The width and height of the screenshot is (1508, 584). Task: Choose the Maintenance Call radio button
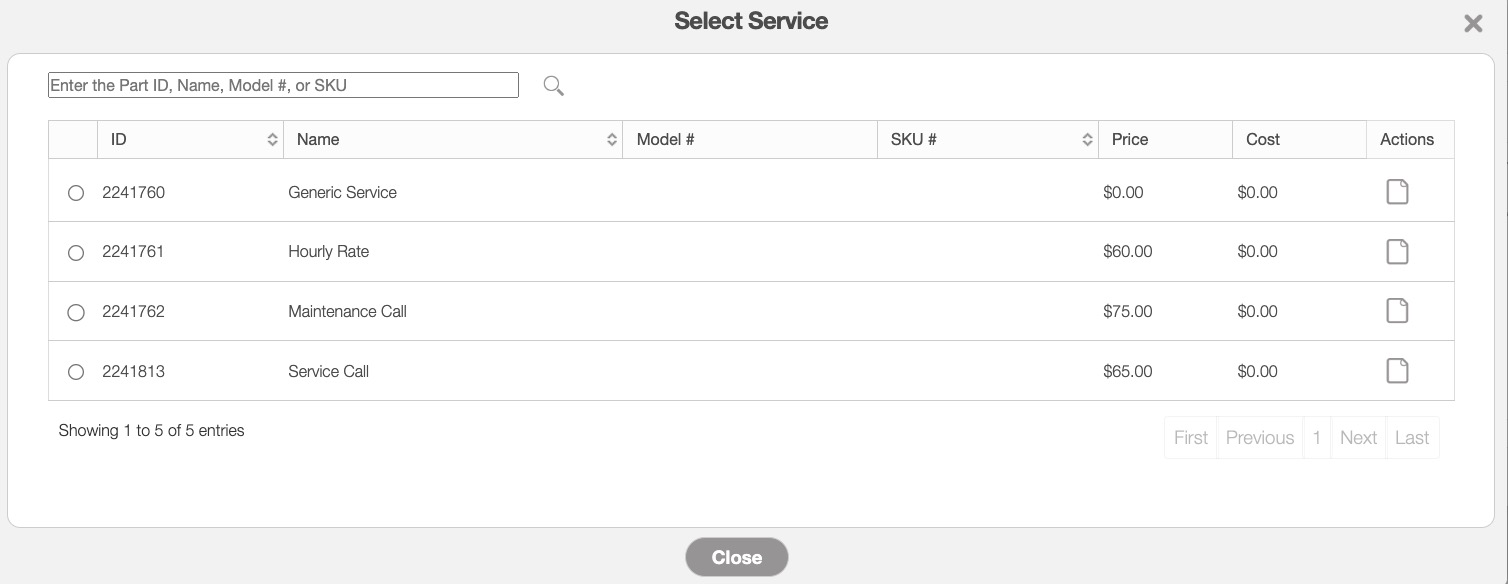(76, 313)
